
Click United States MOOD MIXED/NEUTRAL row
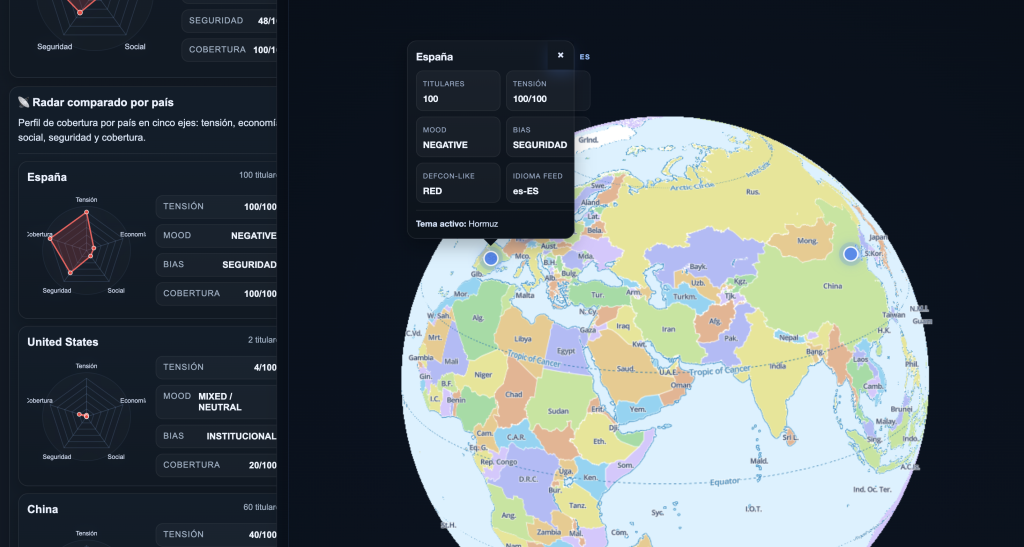pos(216,402)
